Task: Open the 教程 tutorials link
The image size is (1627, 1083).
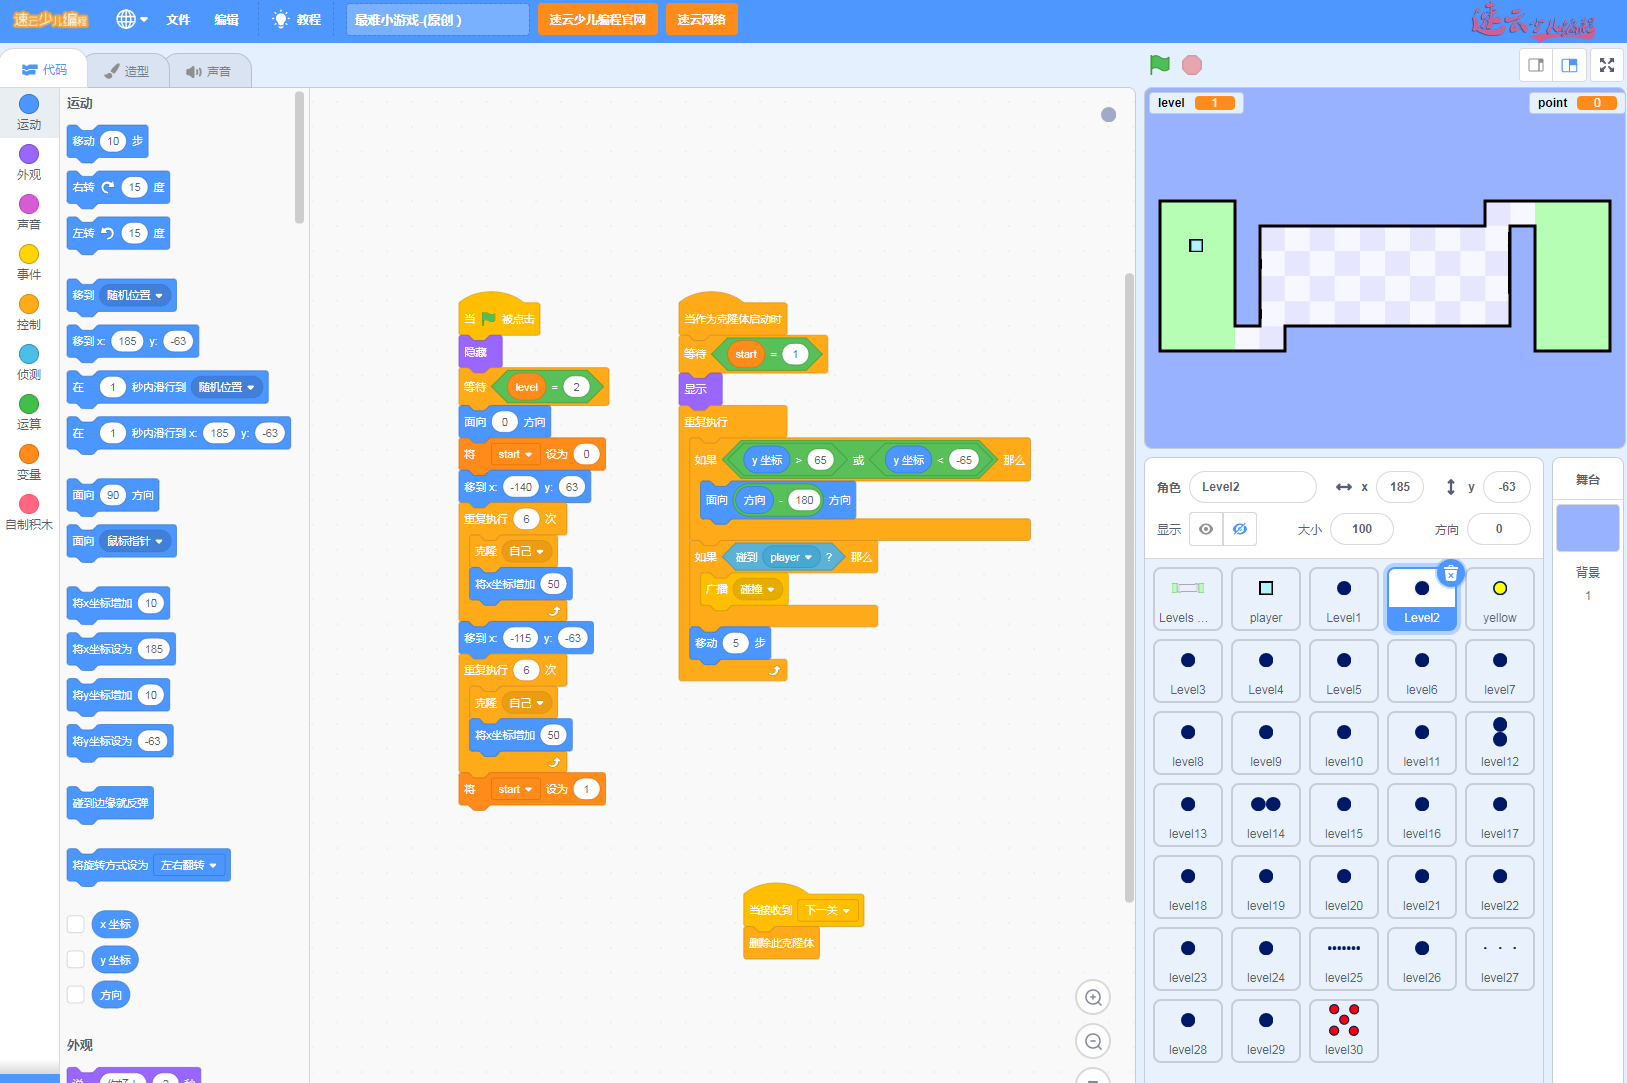Action: (297, 19)
